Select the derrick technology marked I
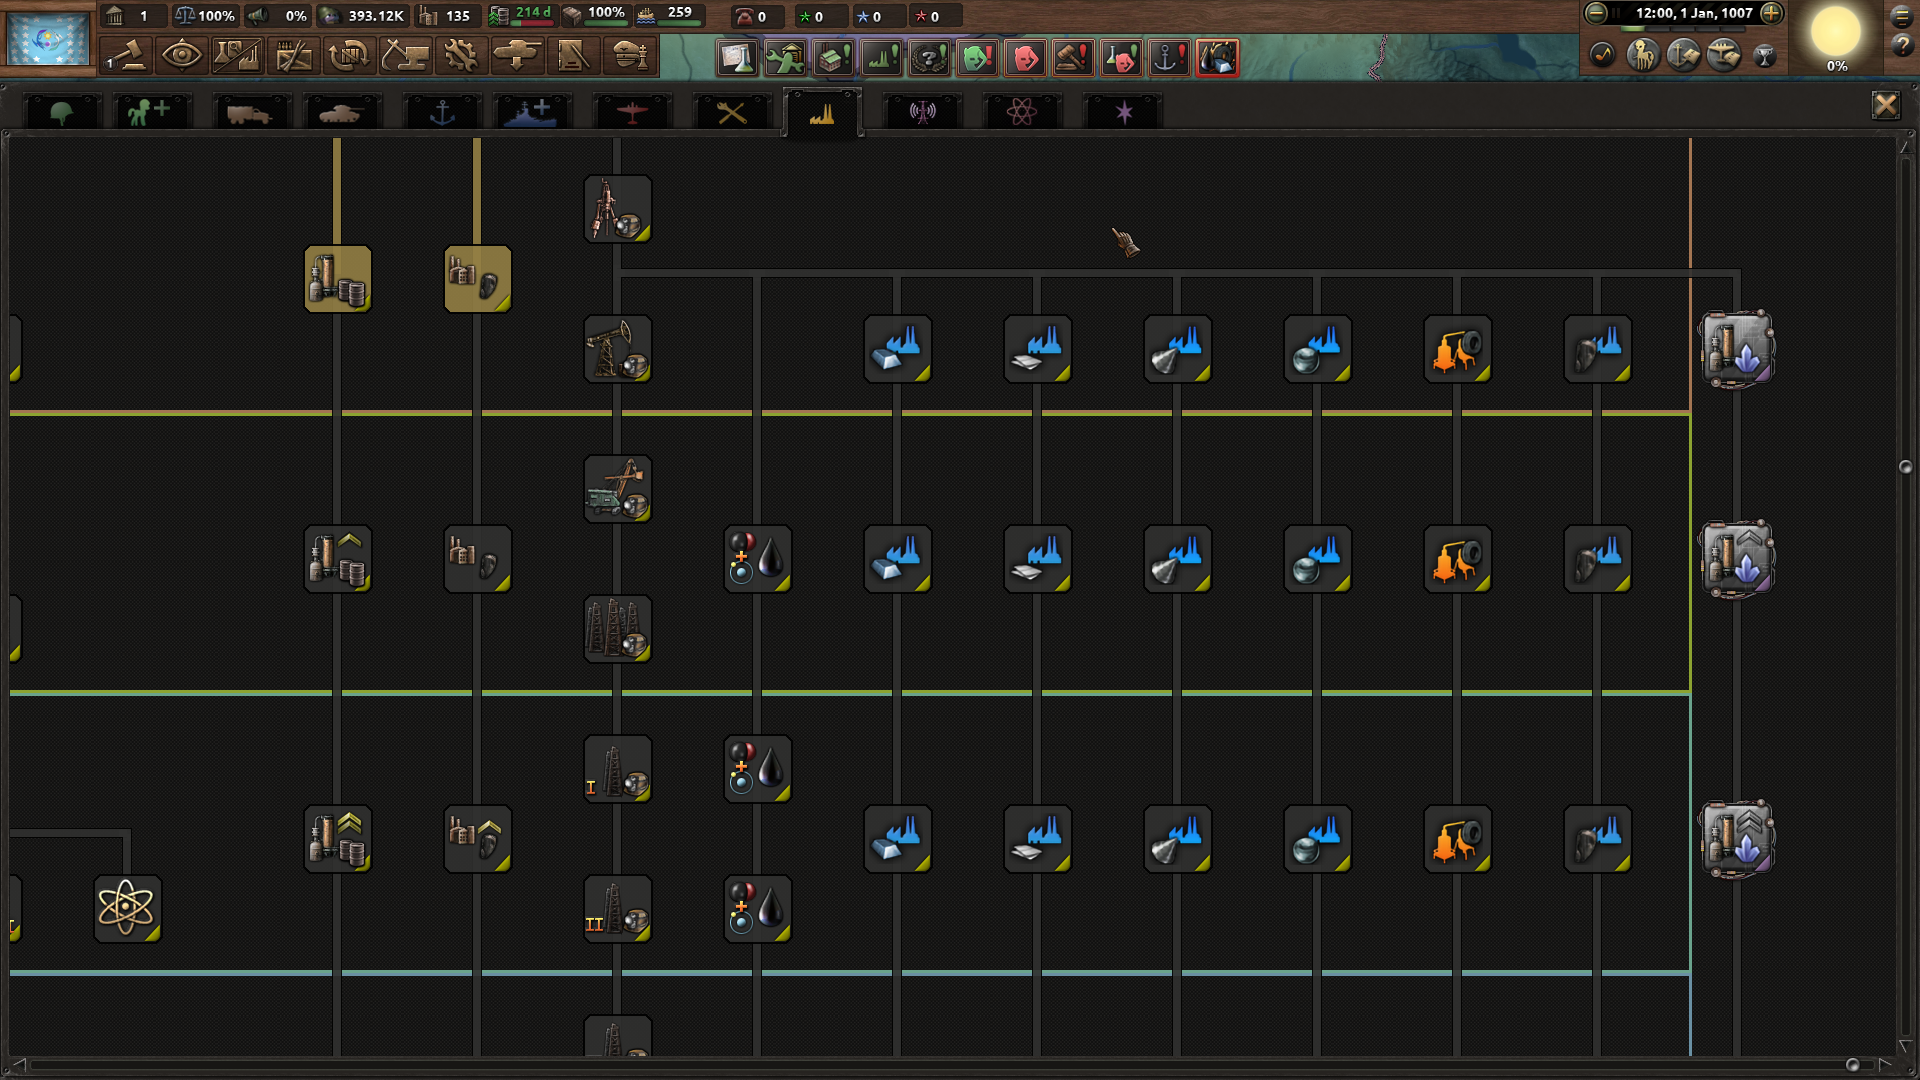Screen dimensions: 1920x1080 [618, 769]
